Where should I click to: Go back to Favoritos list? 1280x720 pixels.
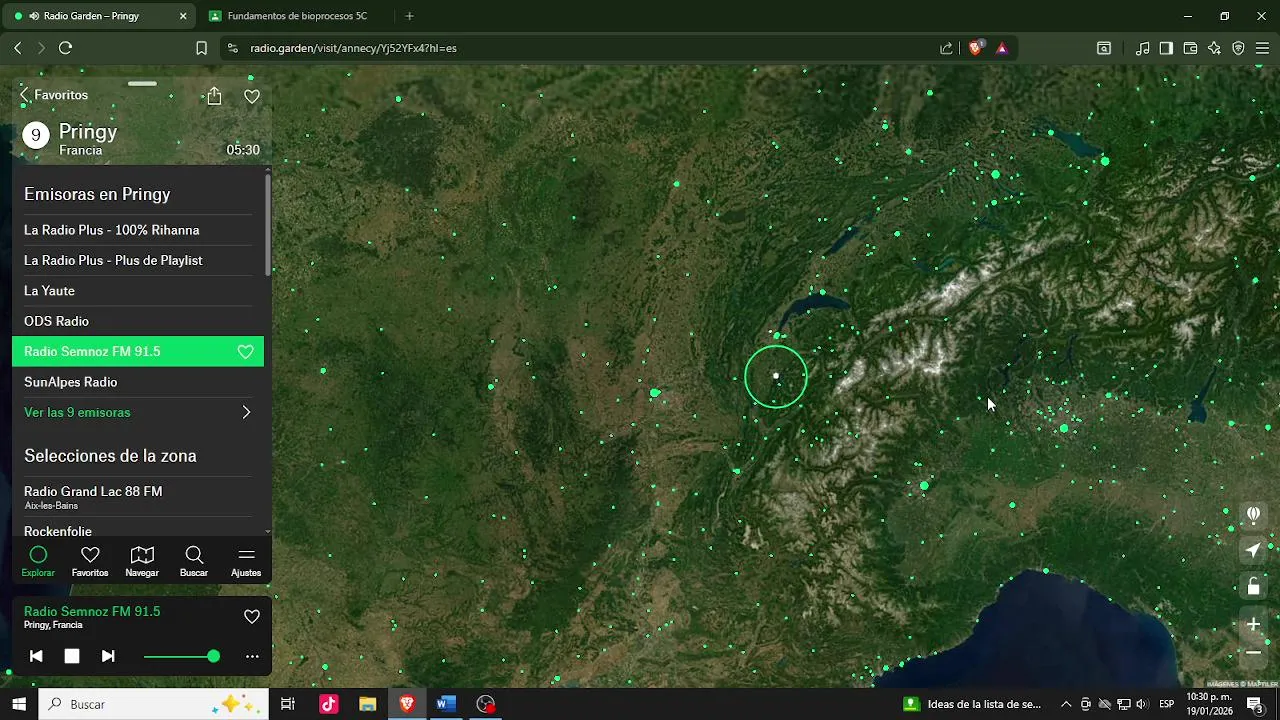(54, 95)
